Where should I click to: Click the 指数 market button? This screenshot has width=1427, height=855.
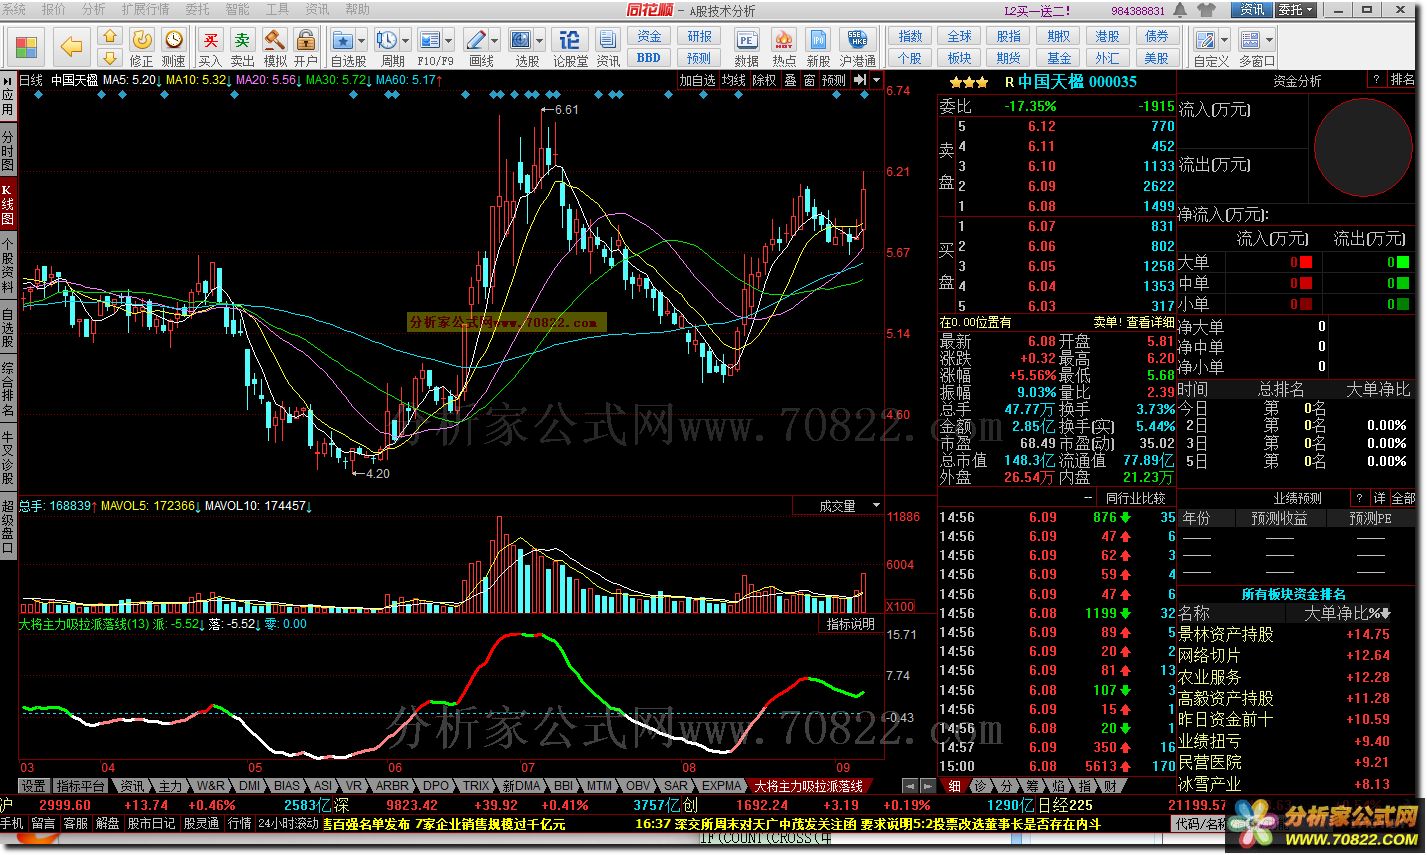911,36
